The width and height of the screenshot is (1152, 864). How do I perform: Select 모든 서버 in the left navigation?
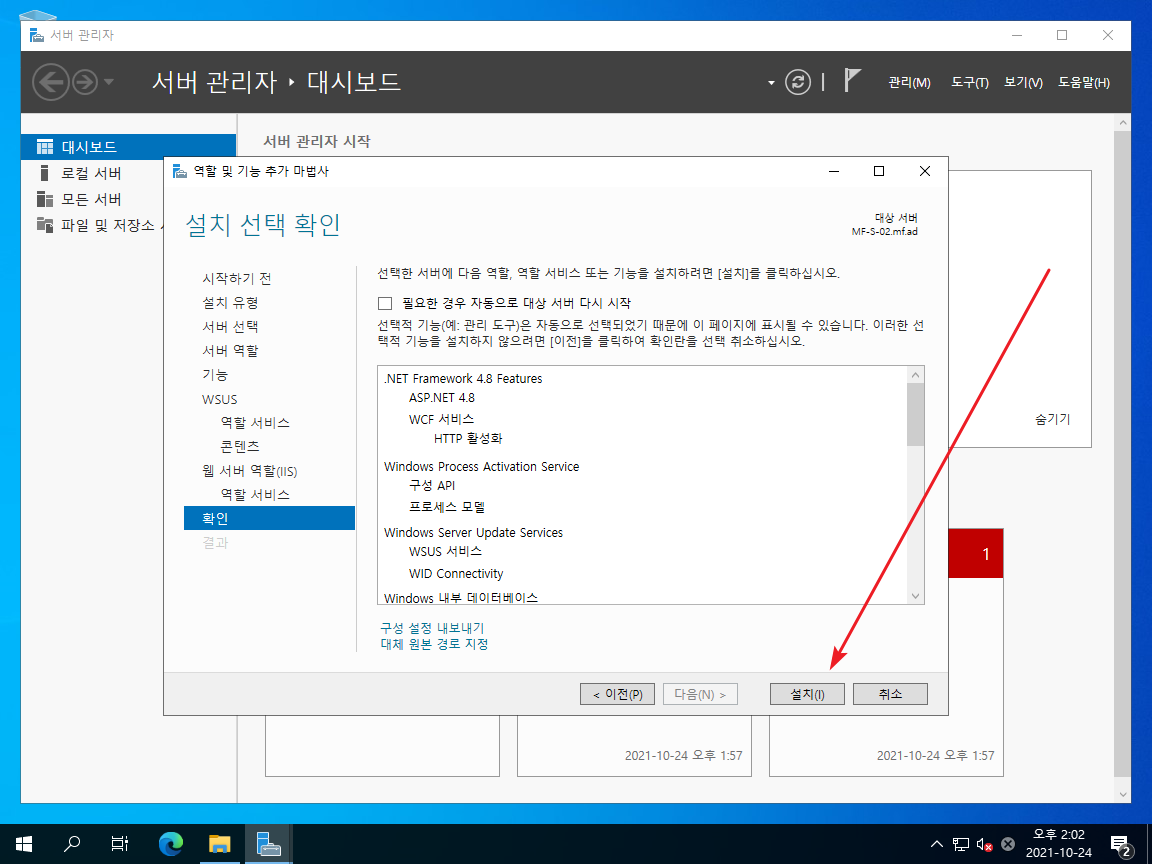(x=92, y=200)
